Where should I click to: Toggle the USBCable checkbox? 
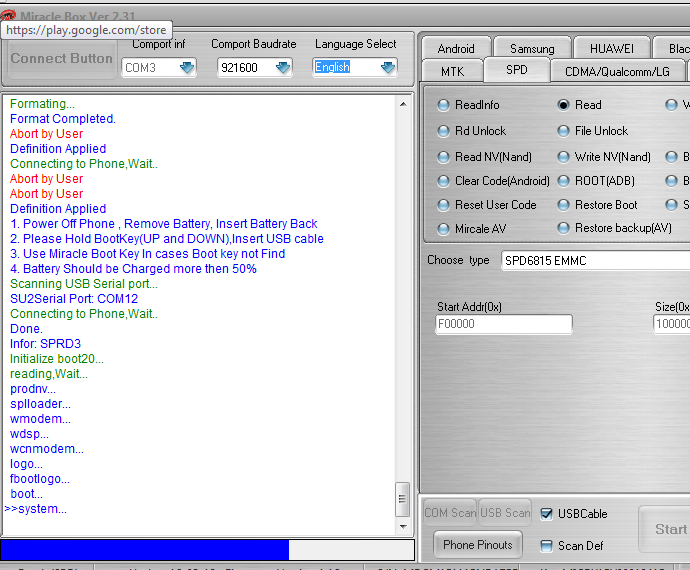point(546,514)
